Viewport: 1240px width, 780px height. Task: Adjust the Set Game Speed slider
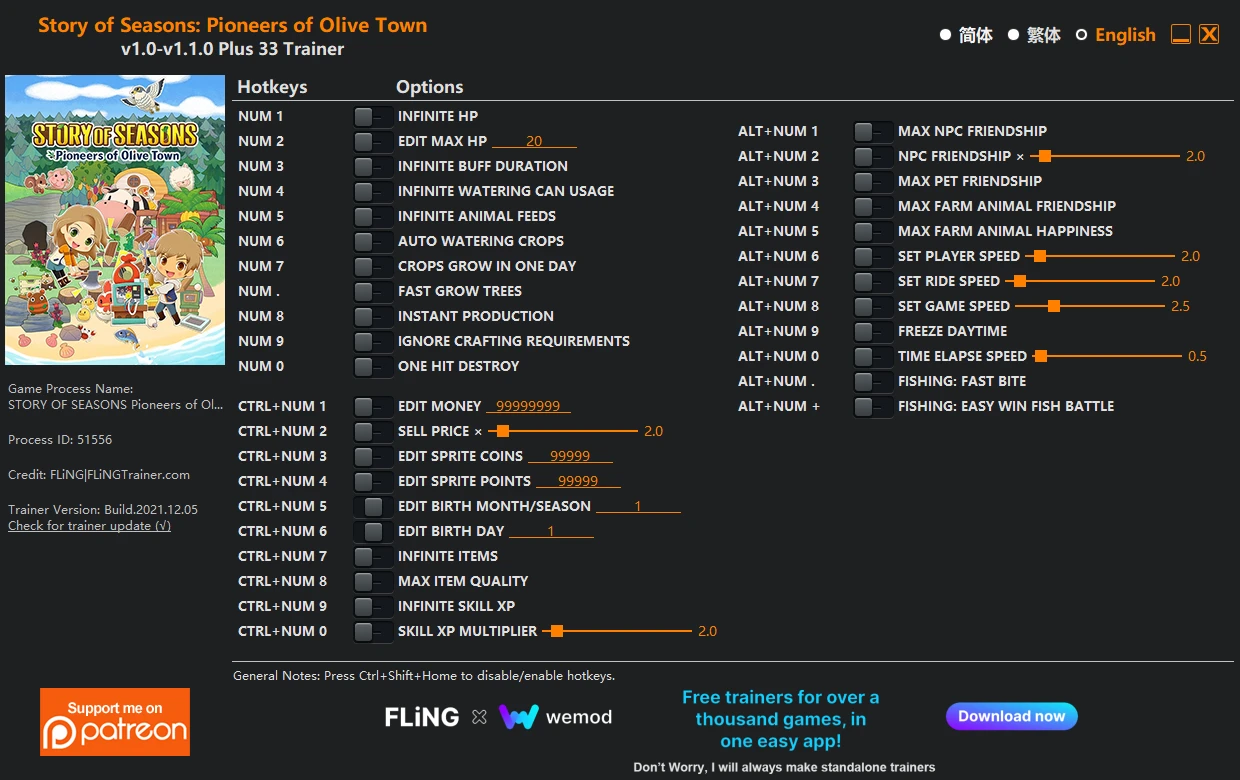(x=1053, y=306)
